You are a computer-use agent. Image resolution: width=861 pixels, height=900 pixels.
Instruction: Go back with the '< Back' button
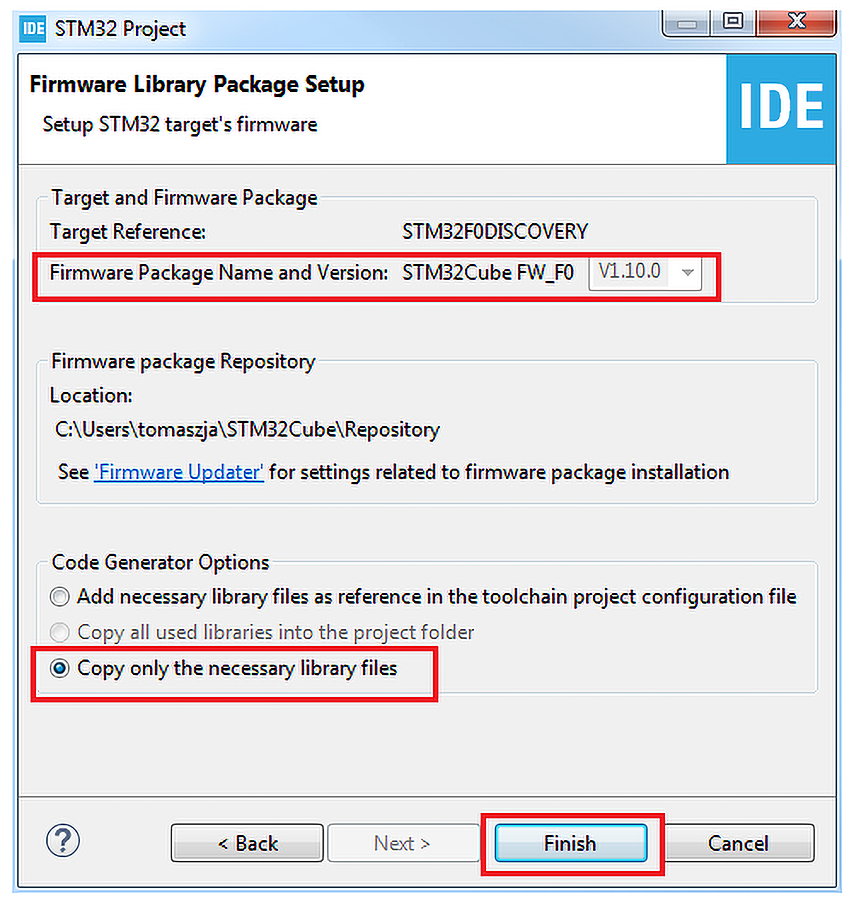coord(247,843)
